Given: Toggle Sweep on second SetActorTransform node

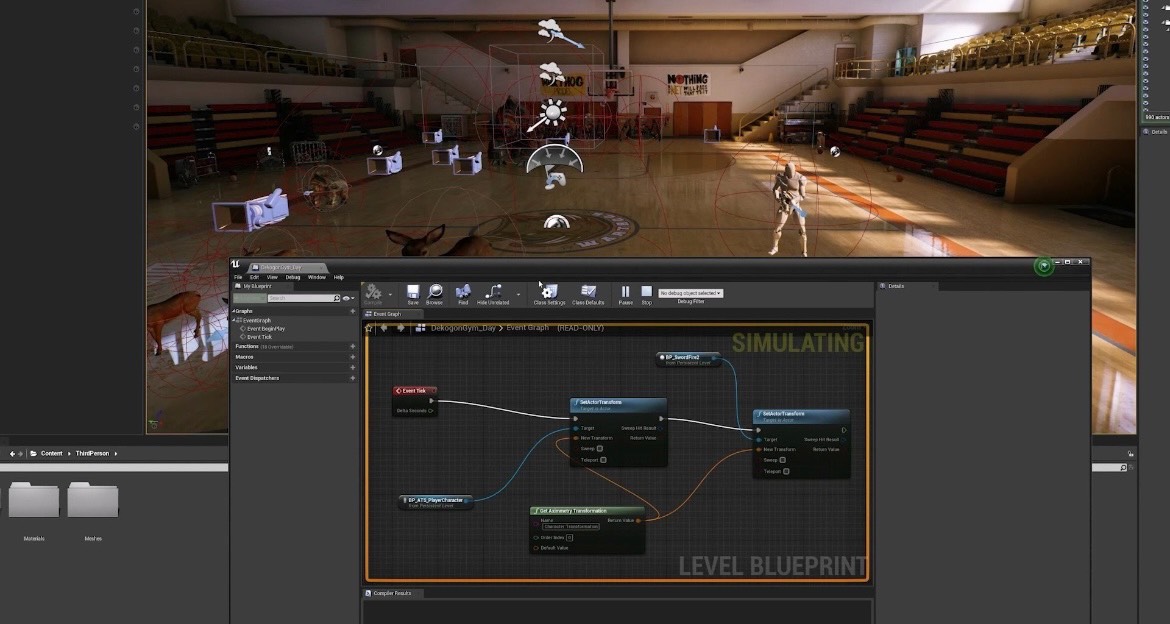Looking at the screenshot, I should [783, 460].
